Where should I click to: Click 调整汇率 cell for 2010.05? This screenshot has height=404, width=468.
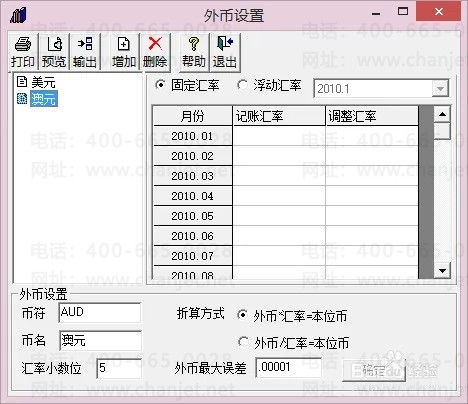point(372,216)
